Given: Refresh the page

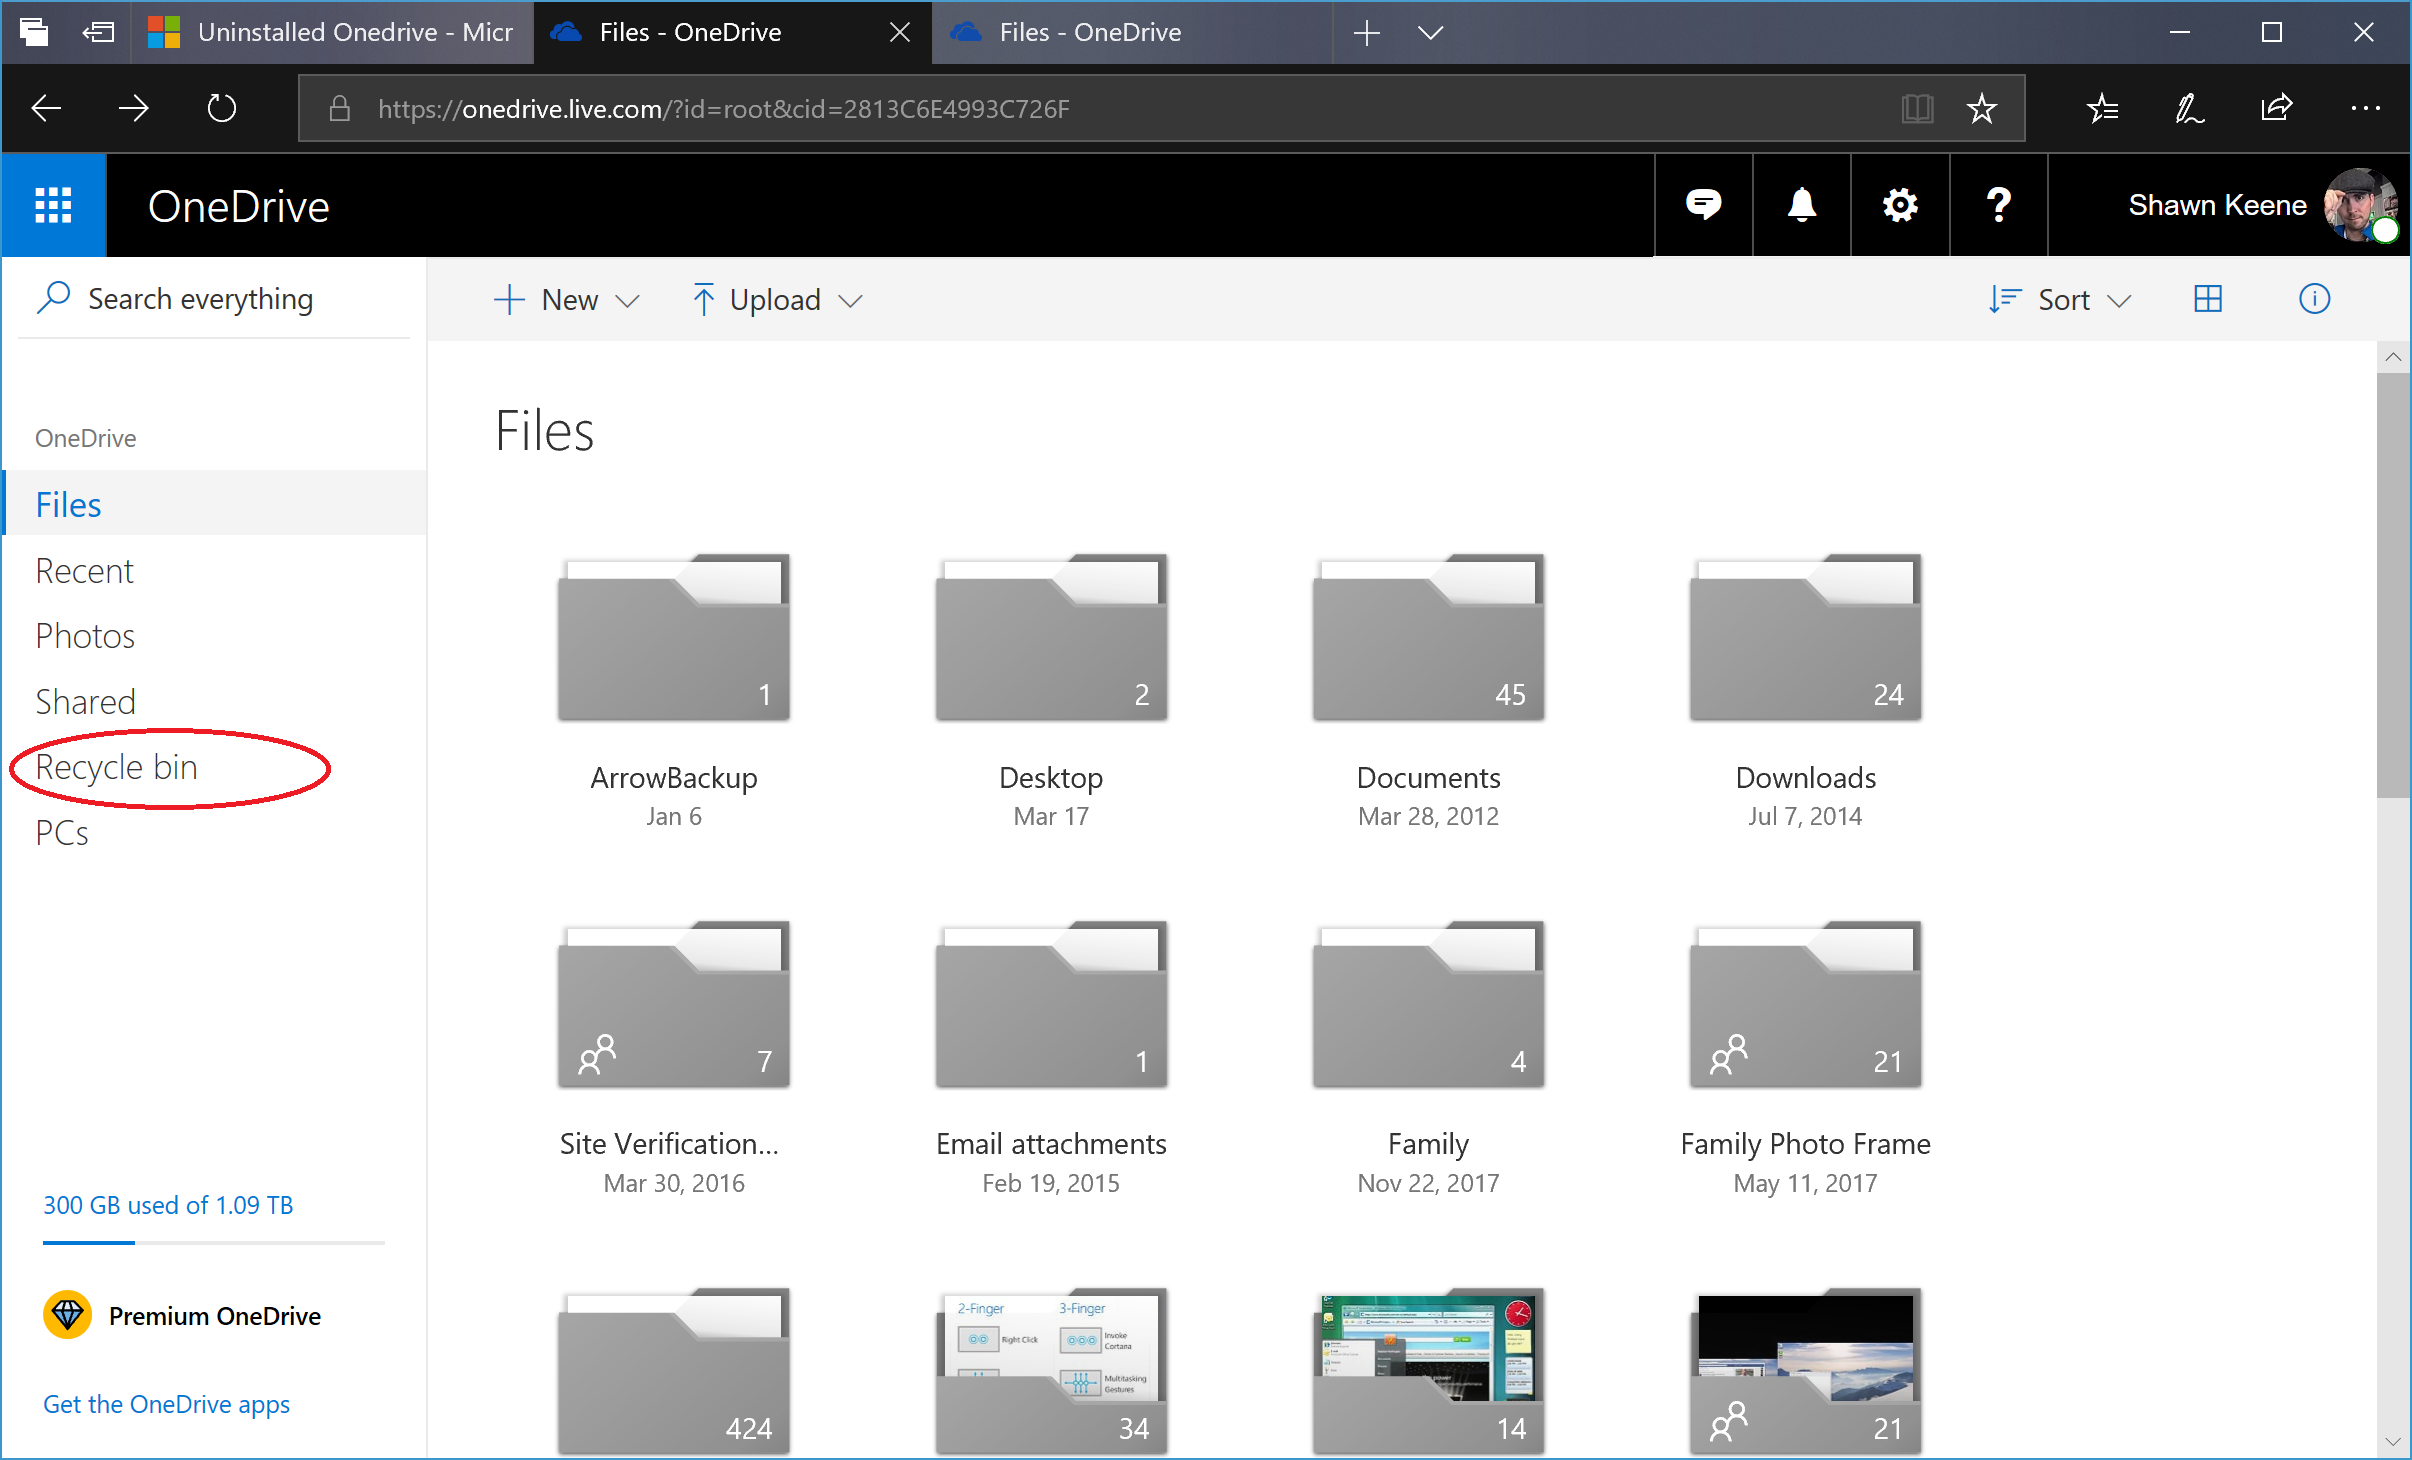Looking at the screenshot, I should [x=221, y=108].
